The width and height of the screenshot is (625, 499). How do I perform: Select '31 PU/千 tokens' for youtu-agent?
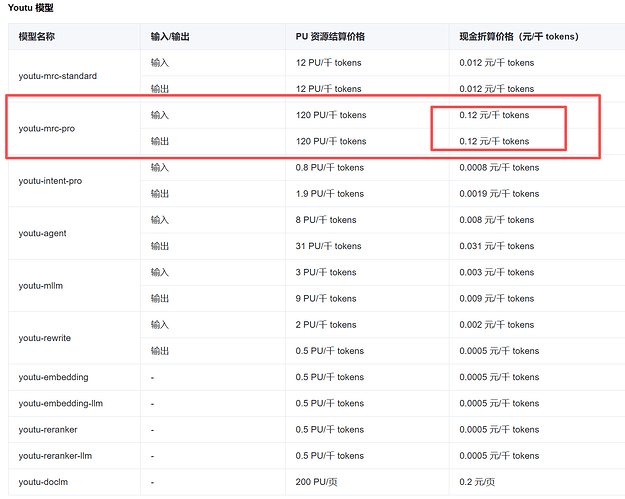point(328,246)
